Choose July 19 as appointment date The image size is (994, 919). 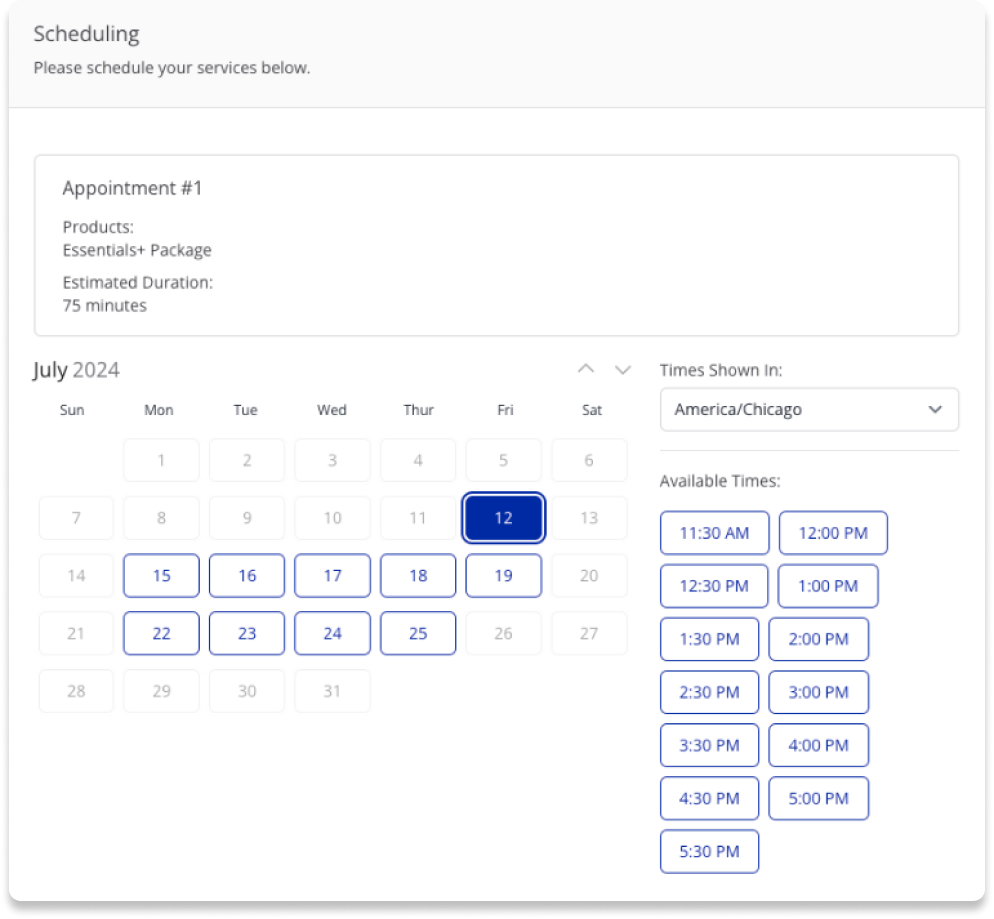[x=503, y=576]
